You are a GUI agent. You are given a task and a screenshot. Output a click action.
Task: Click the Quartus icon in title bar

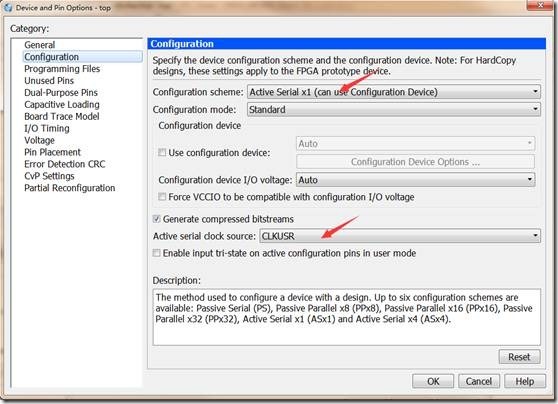(7, 7)
